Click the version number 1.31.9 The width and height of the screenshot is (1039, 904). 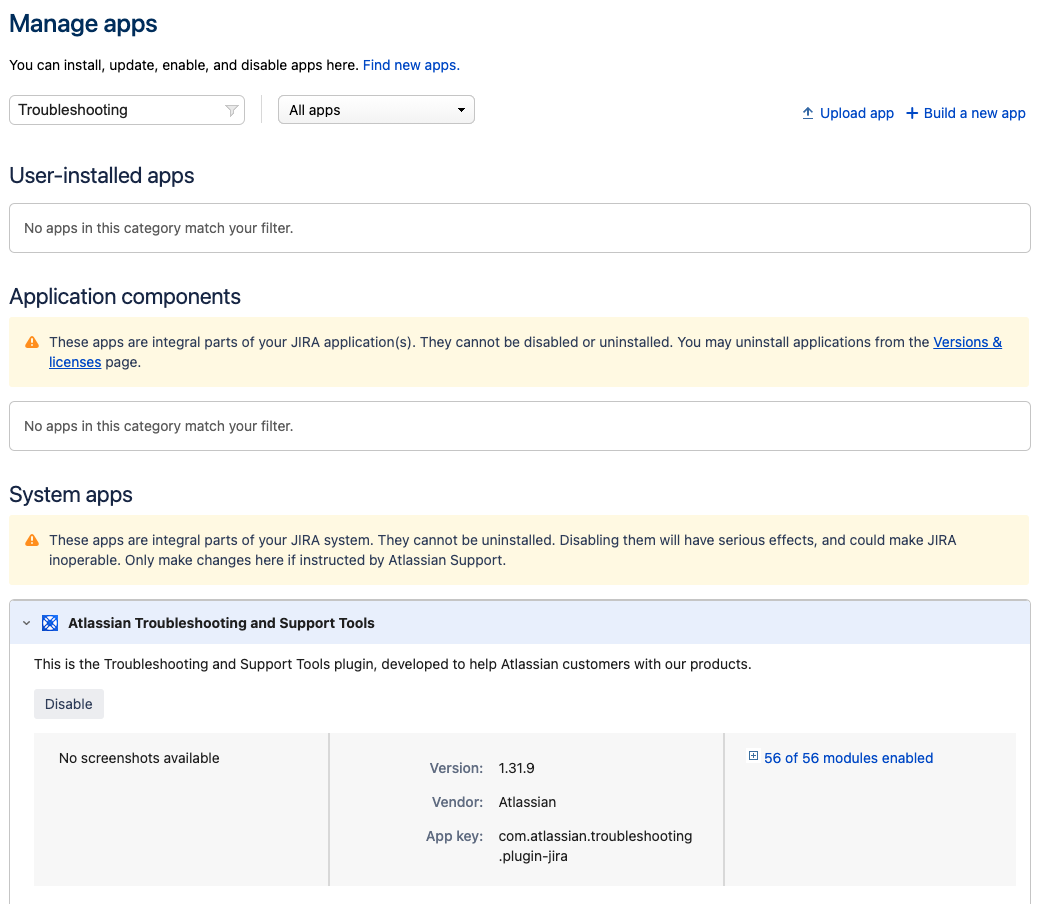[516, 768]
